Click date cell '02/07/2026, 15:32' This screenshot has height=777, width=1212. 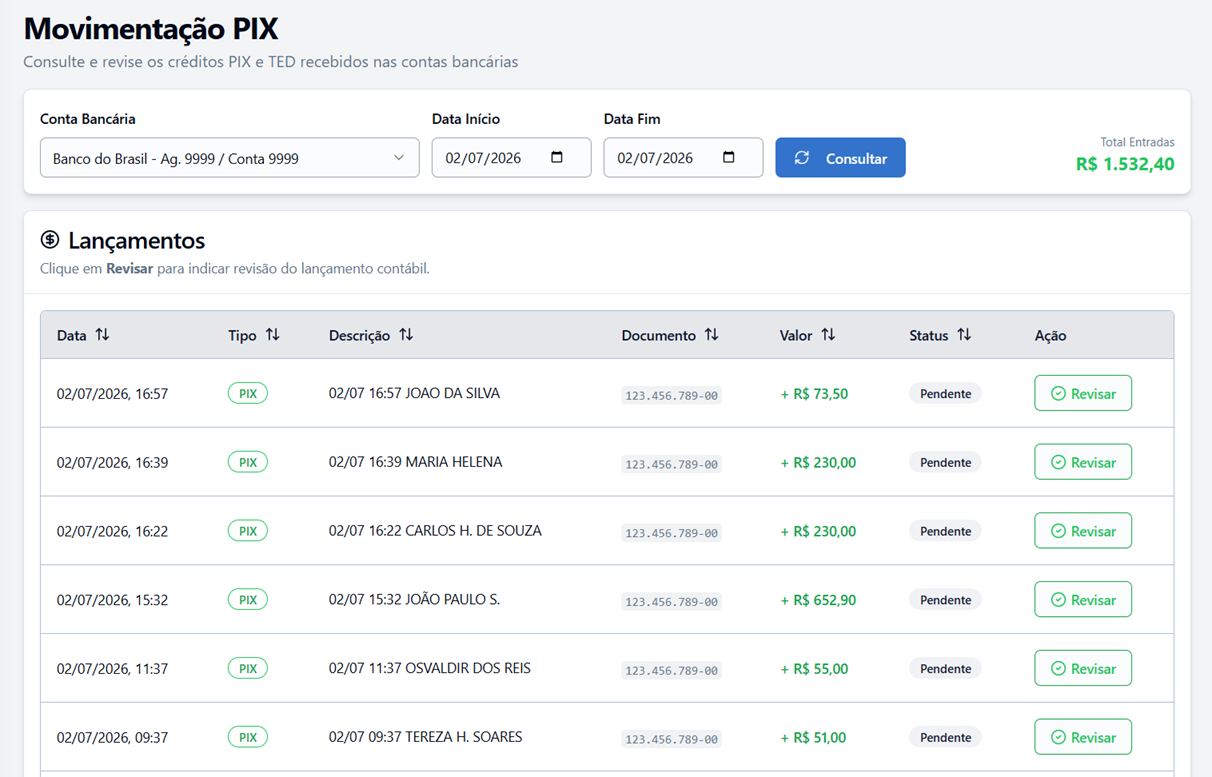pos(112,600)
